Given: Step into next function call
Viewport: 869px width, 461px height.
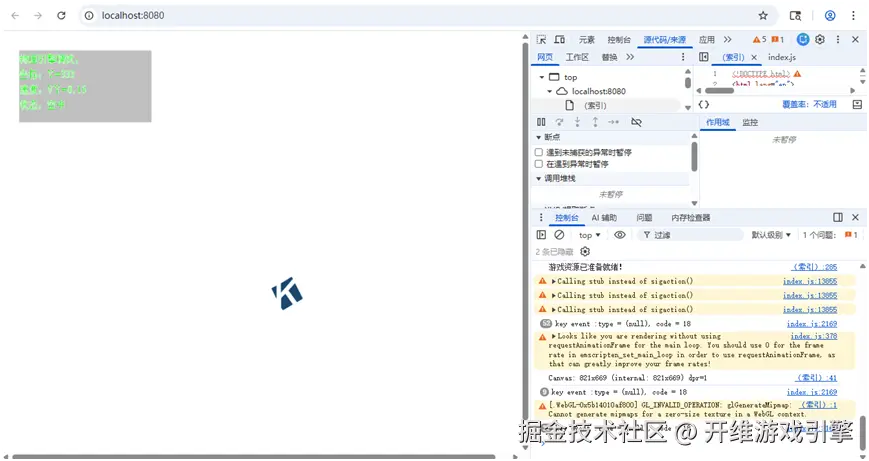Looking at the screenshot, I should pos(577,122).
